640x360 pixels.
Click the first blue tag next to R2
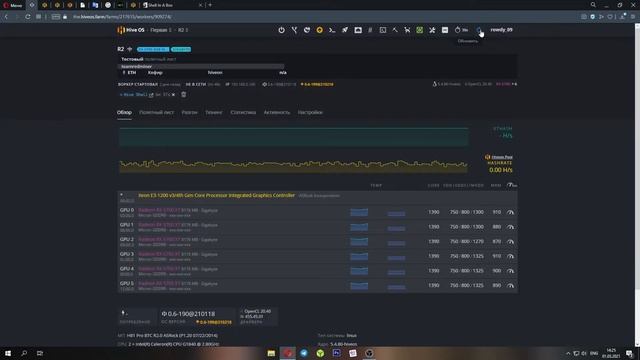click(x=153, y=49)
